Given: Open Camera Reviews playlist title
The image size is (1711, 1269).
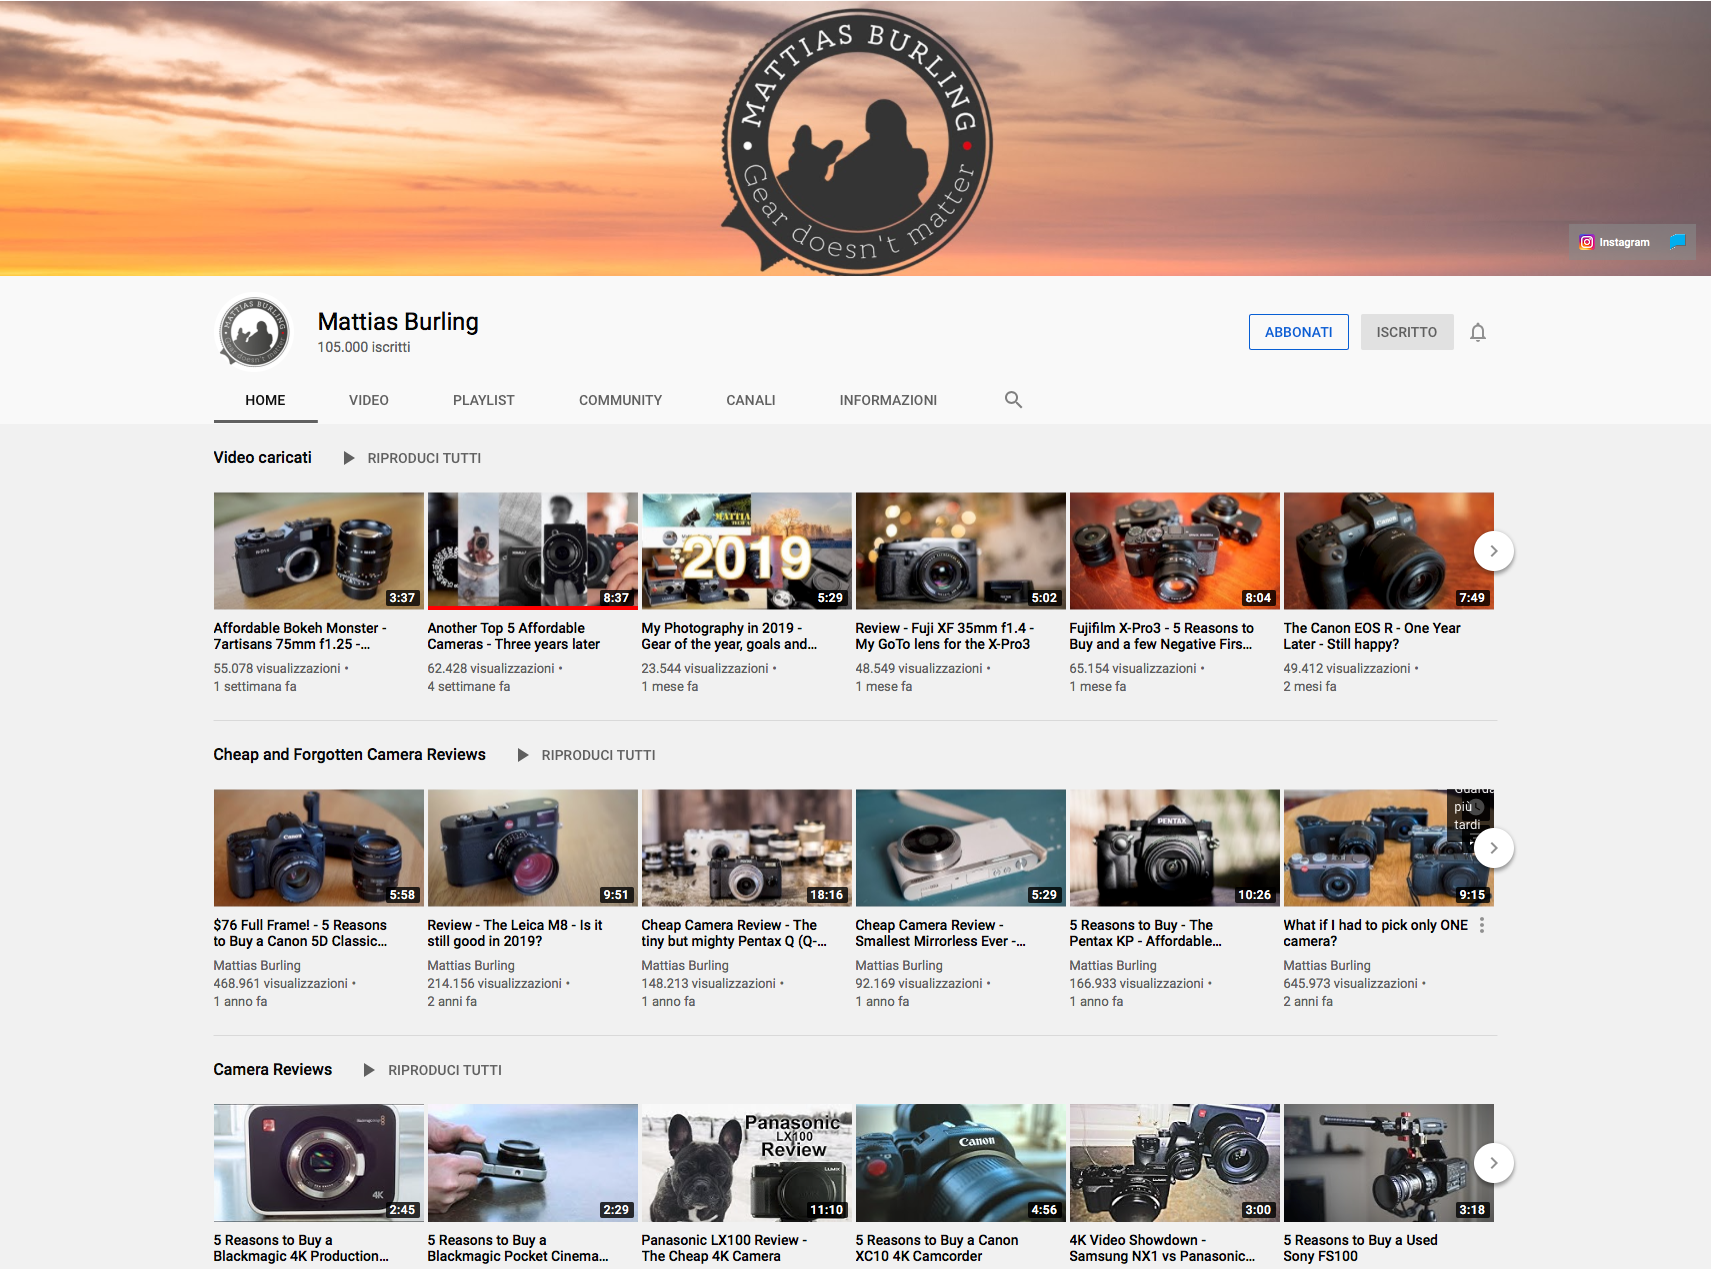Looking at the screenshot, I should (272, 1069).
